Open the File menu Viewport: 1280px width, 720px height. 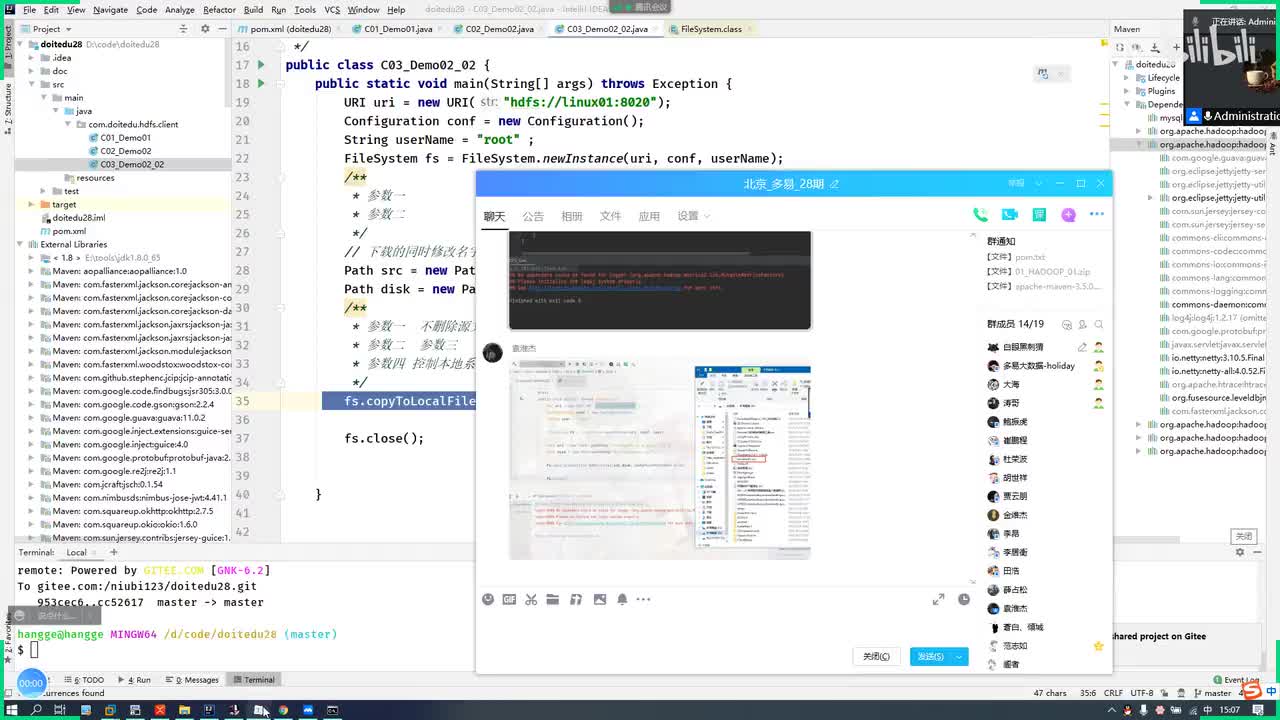(29, 10)
